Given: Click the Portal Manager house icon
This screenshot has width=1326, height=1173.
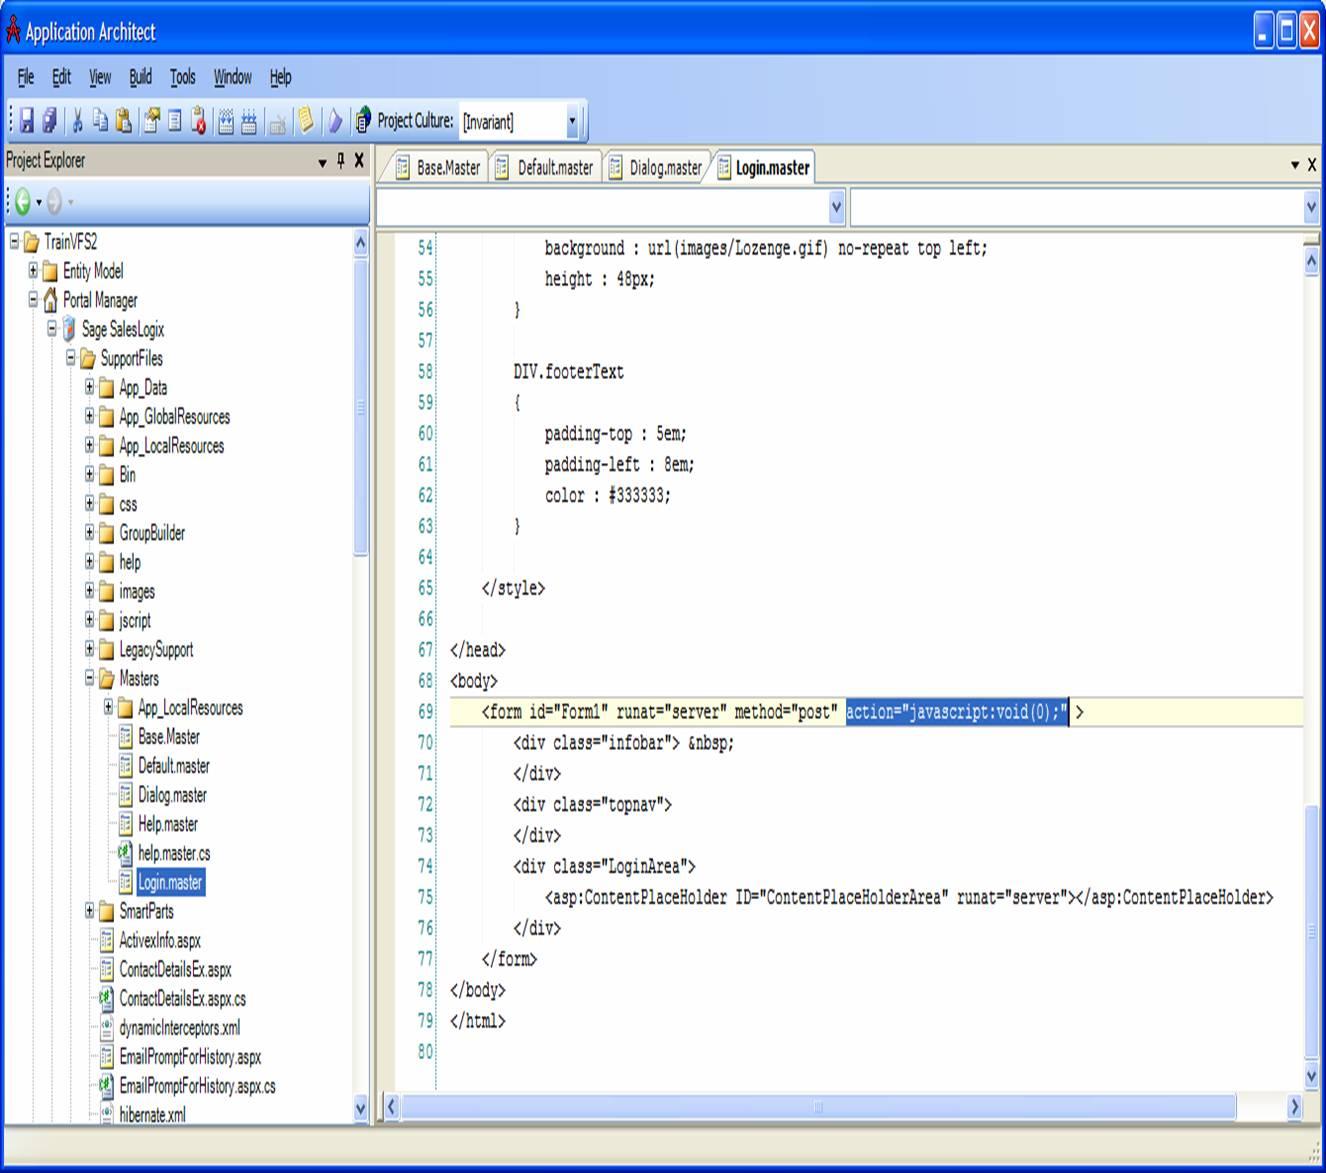Looking at the screenshot, I should tap(50, 300).
